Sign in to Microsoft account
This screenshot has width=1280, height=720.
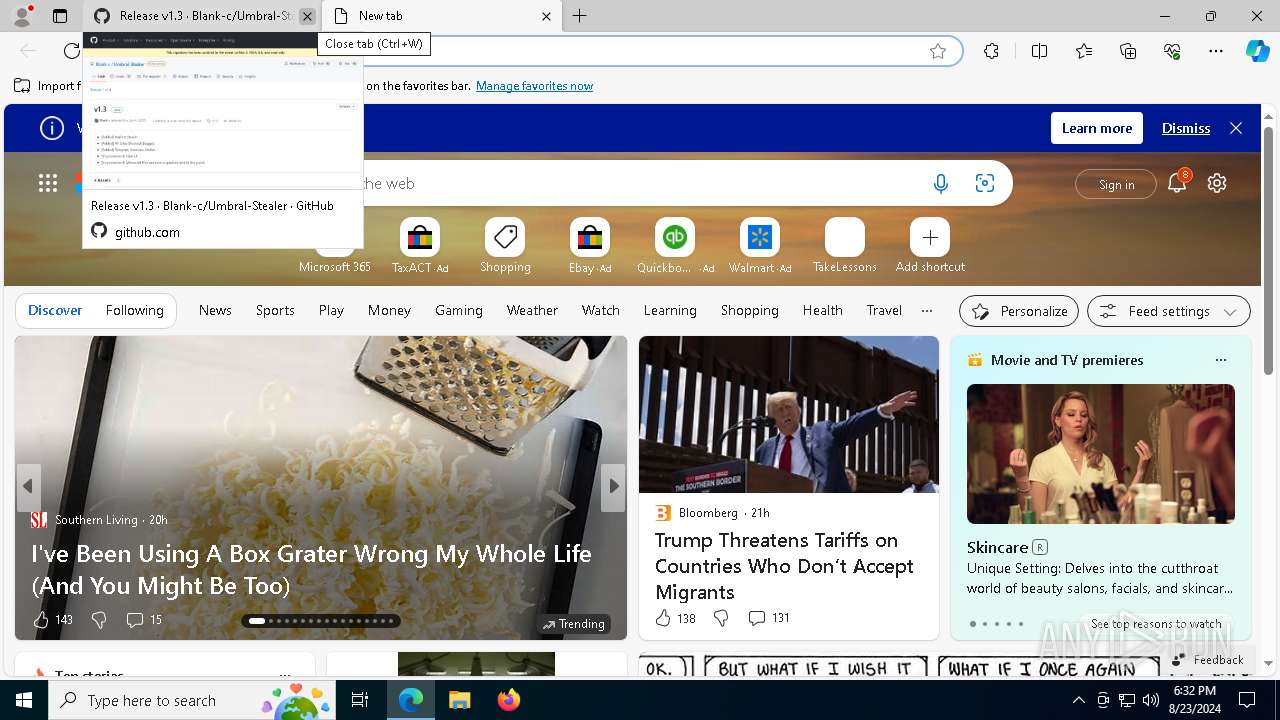(1117, 184)
